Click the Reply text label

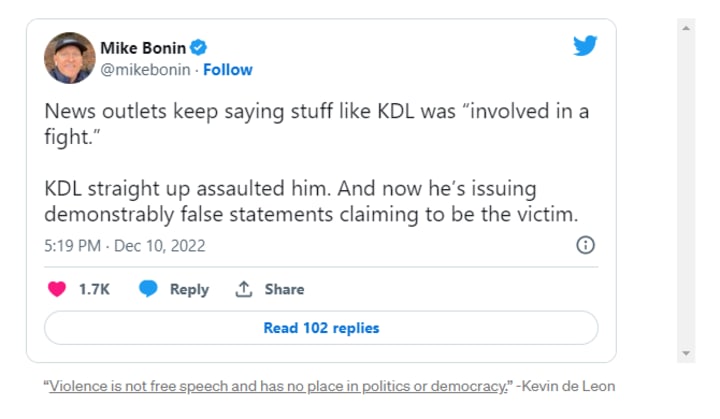pyautogui.click(x=189, y=289)
